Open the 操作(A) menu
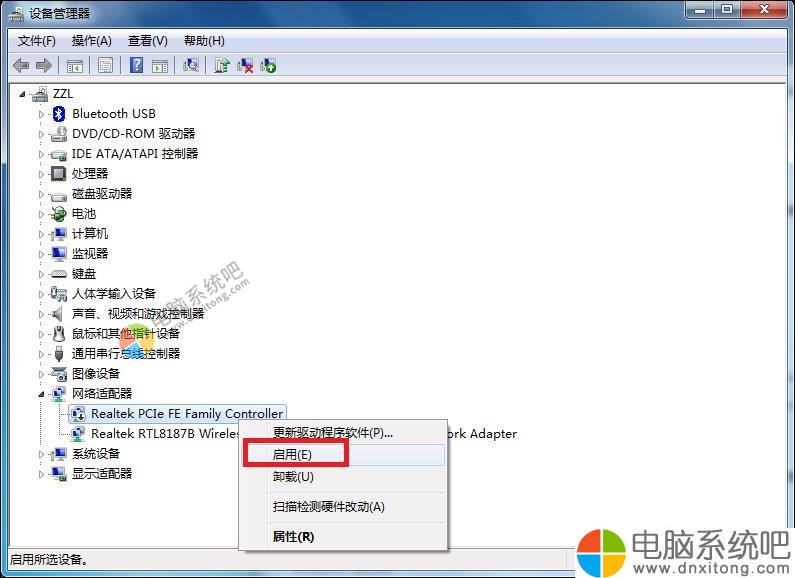Image resolution: width=795 pixels, height=578 pixels. click(x=91, y=41)
